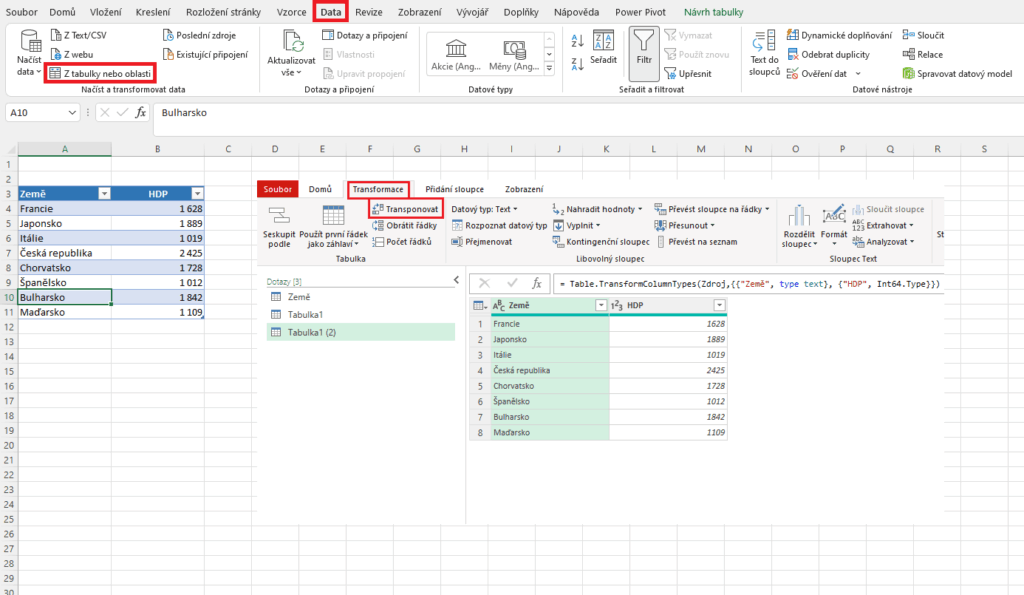Image resolution: width=1024 pixels, height=595 pixels.
Task: Collapse the Dotazy queries pane
Action: coord(456,281)
